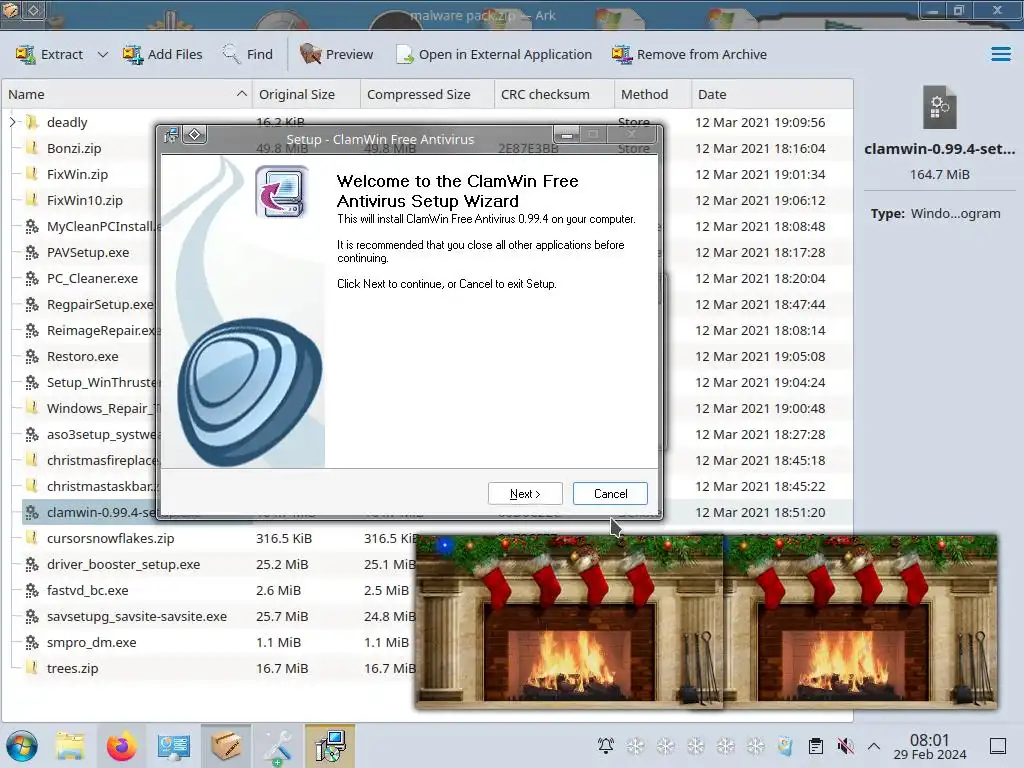Click the Ark titlebar diamond icon

click(x=33, y=10)
